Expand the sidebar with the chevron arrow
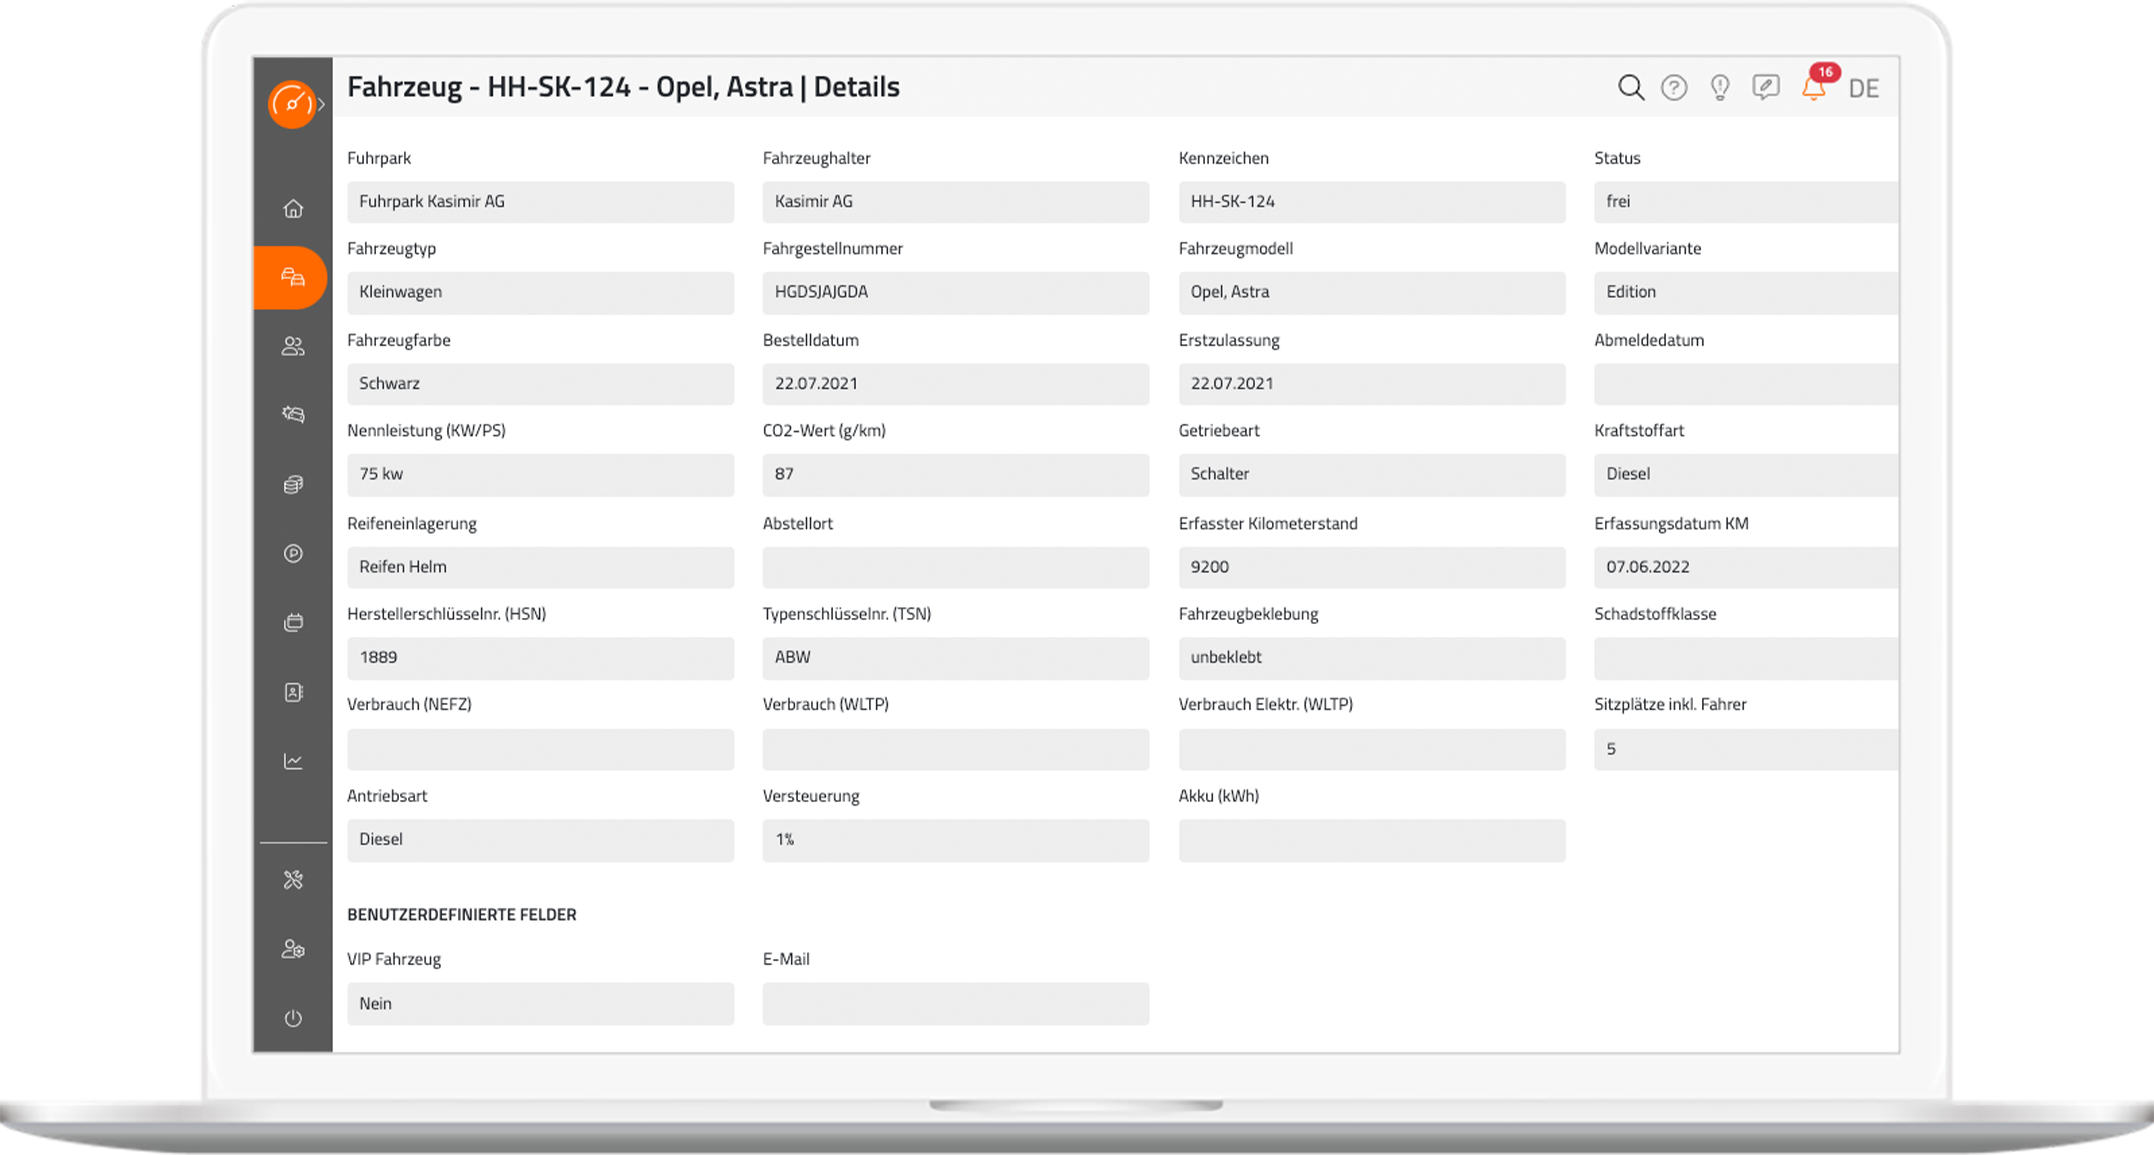The image size is (2154, 1155). tap(324, 103)
